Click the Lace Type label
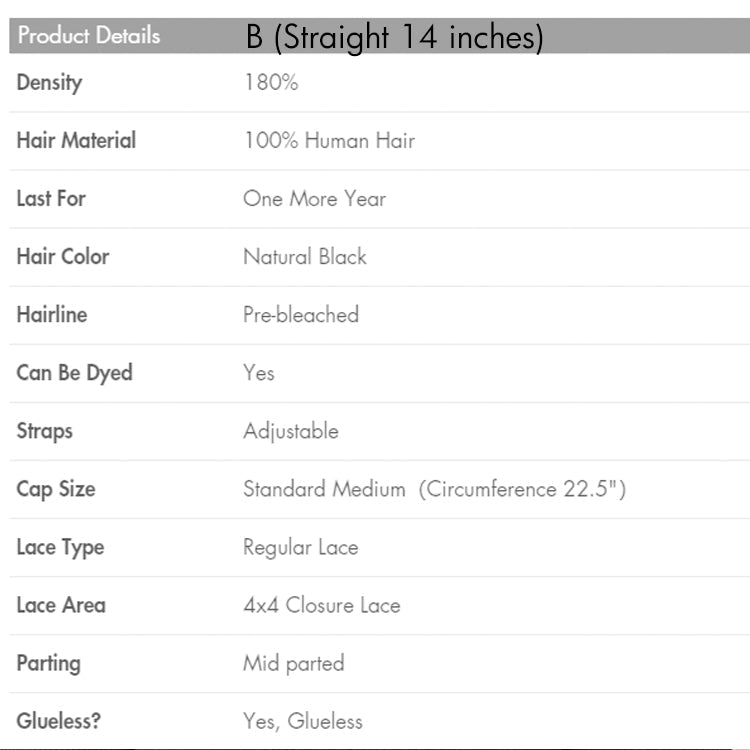This screenshot has width=750, height=750. 60,547
